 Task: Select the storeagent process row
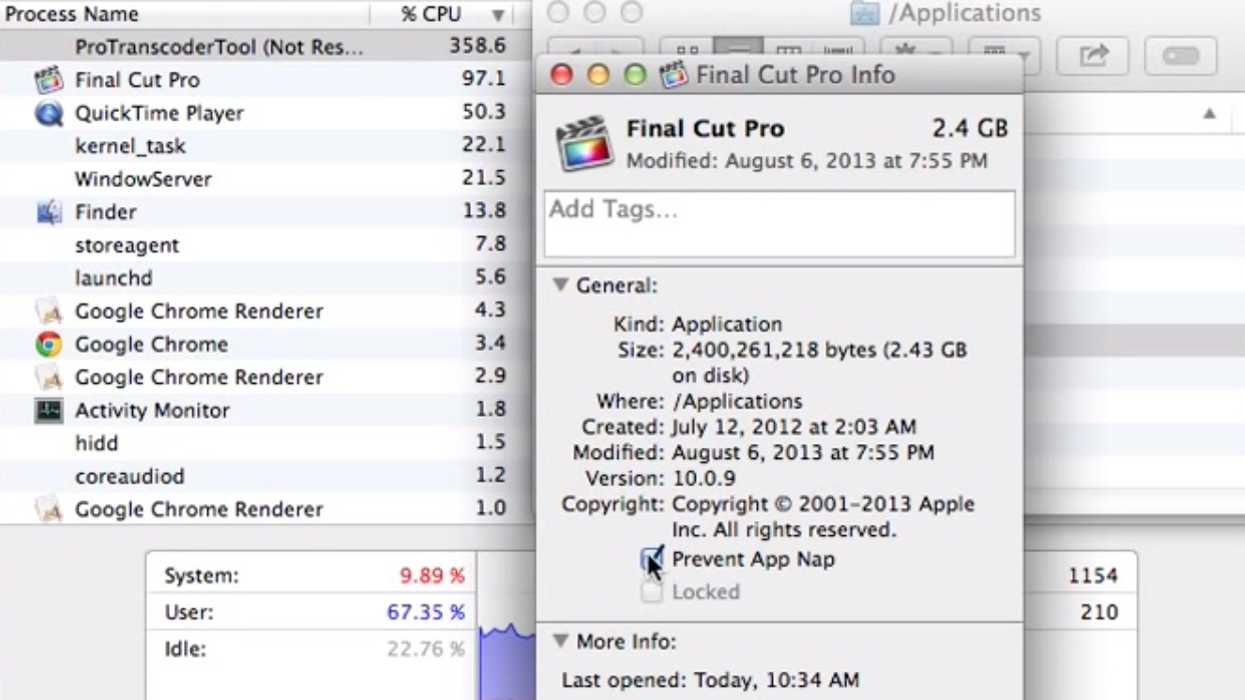266,245
